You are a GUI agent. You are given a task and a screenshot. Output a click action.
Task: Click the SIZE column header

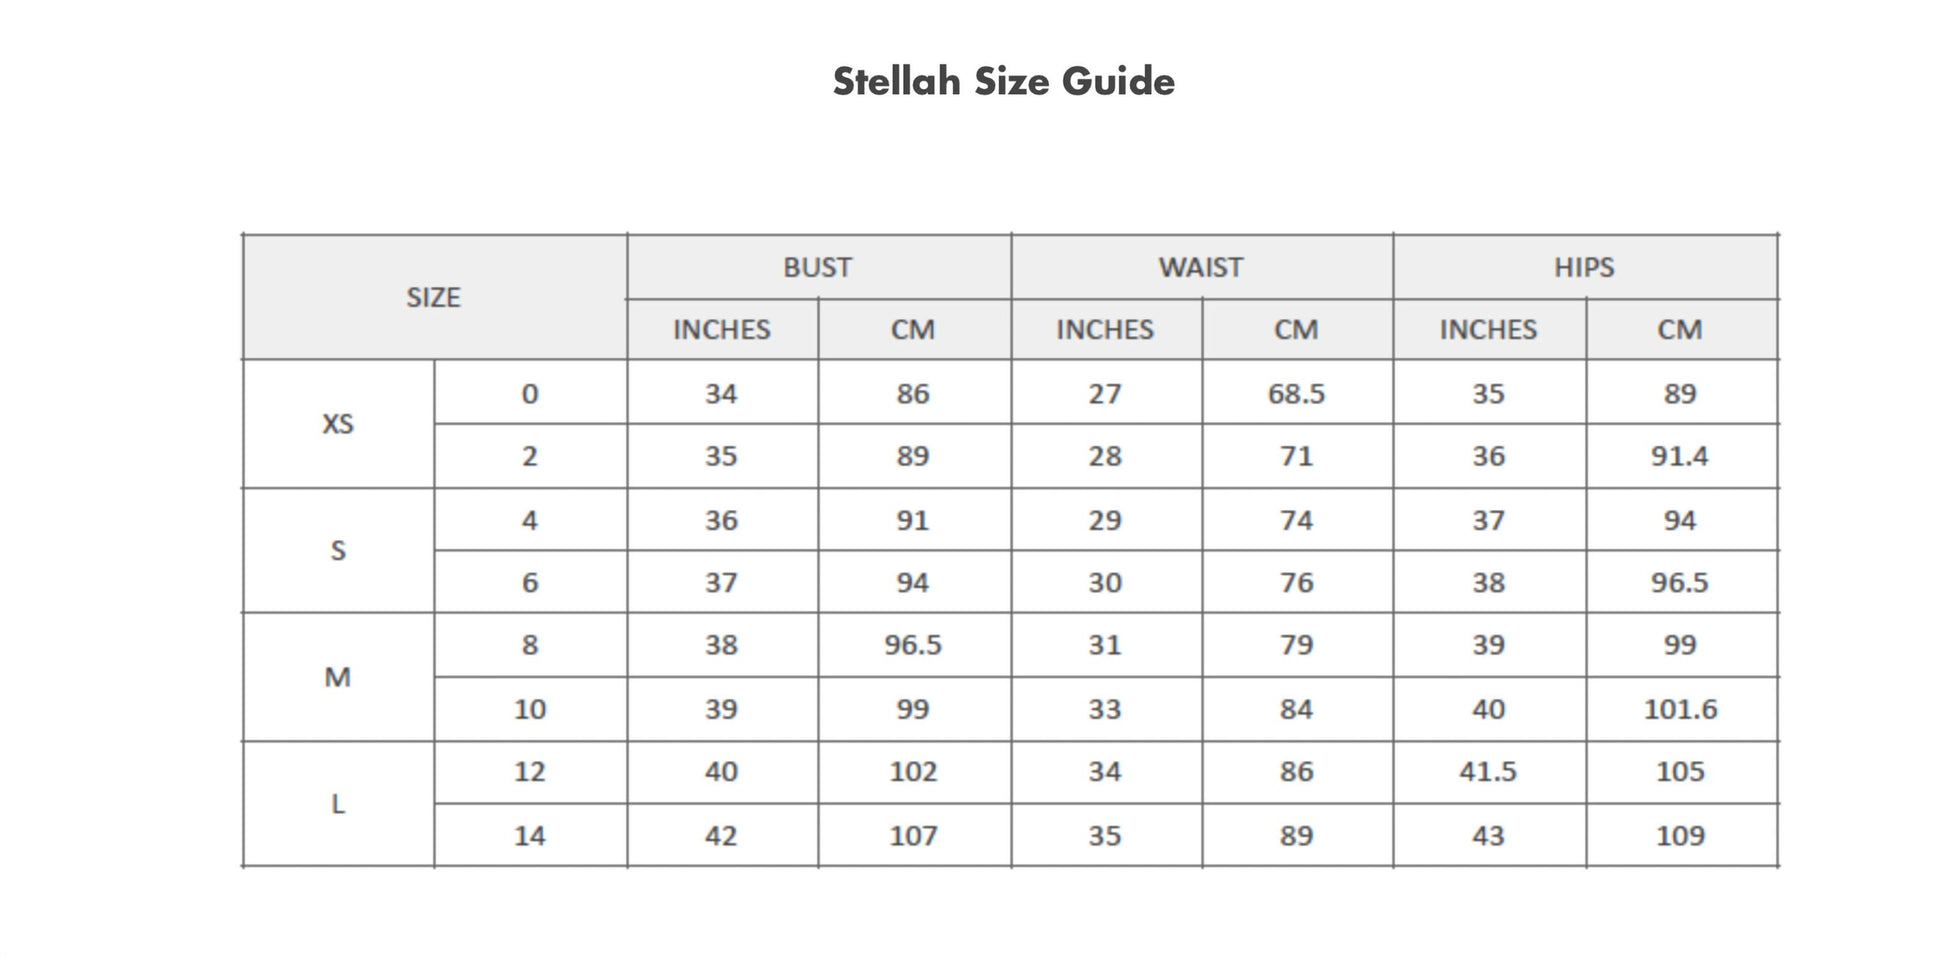pyautogui.click(x=433, y=297)
